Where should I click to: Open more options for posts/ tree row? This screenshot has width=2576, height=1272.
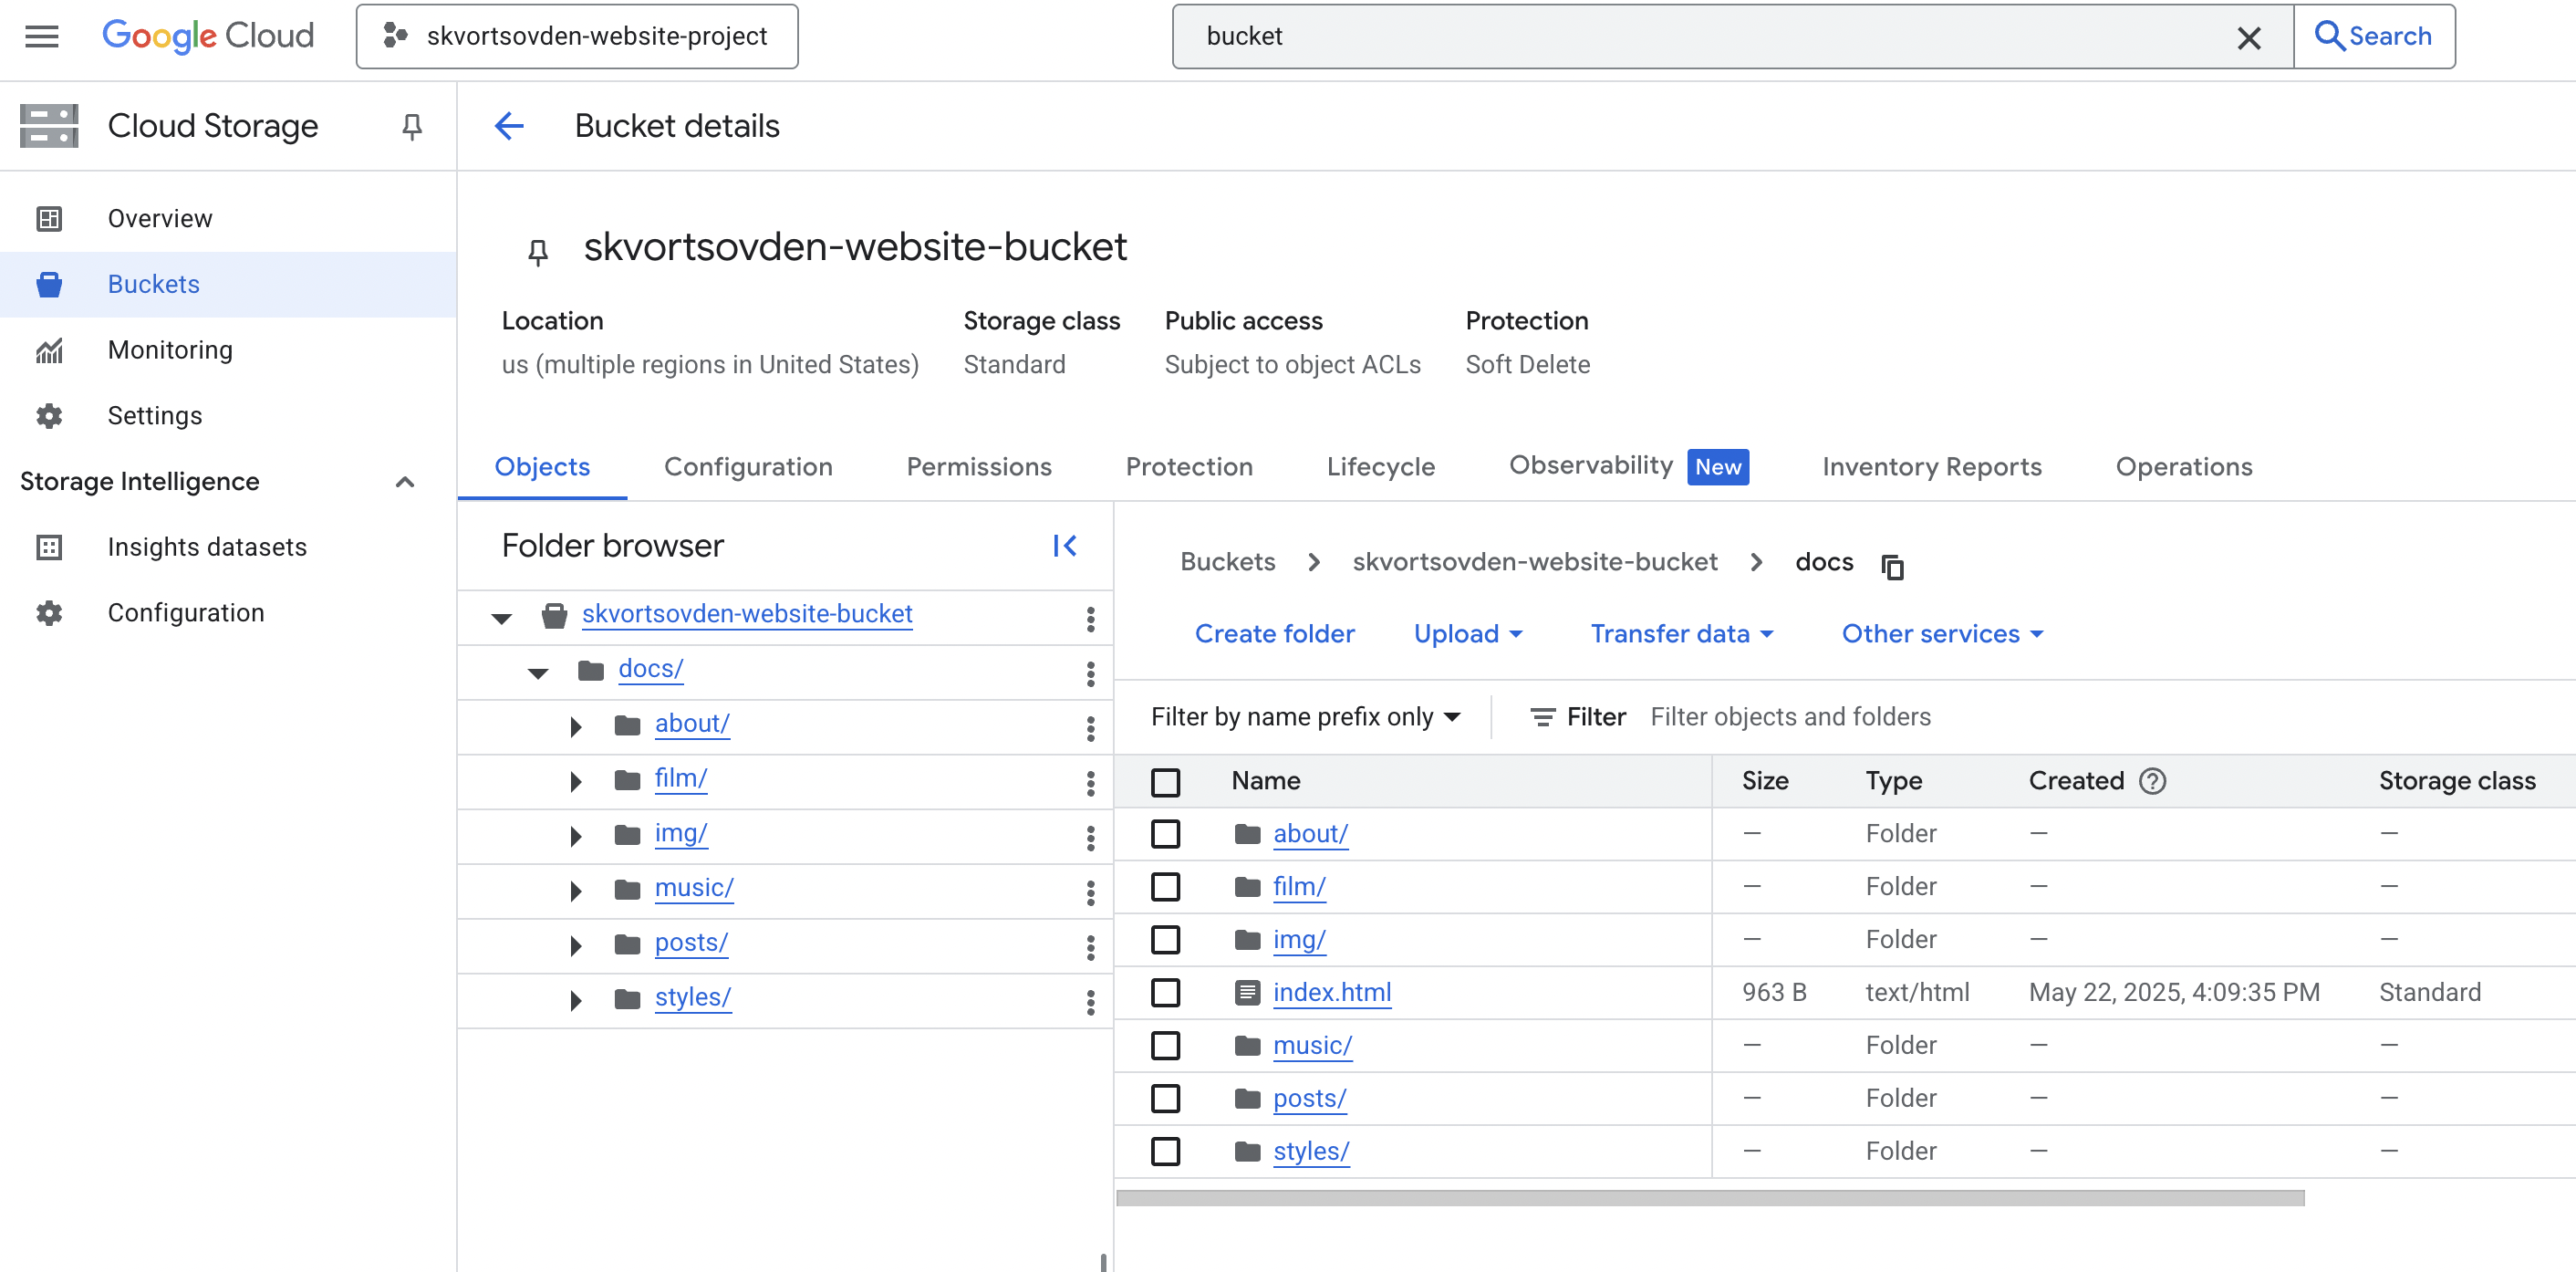coord(1090,947)
